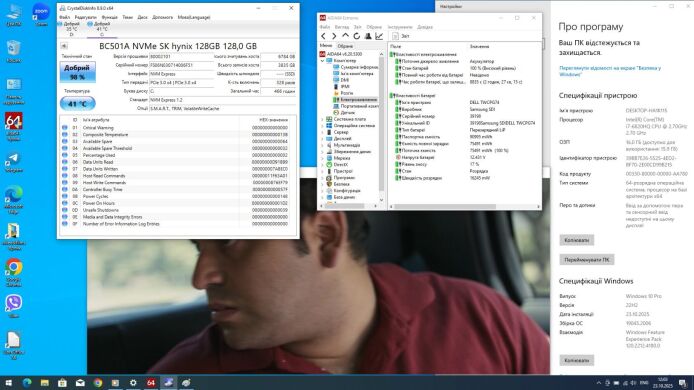Open Довідка menu in AIDA64
Viewport: 694px width, 390px height.
[x=424, y=27]
